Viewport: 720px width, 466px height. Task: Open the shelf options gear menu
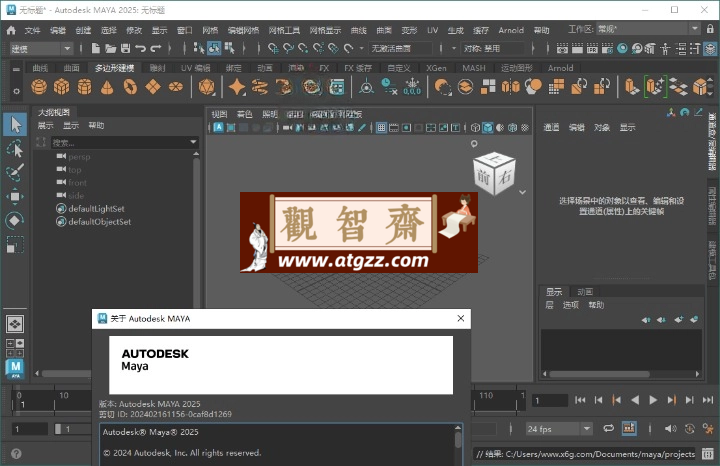[x=16, y=91]
